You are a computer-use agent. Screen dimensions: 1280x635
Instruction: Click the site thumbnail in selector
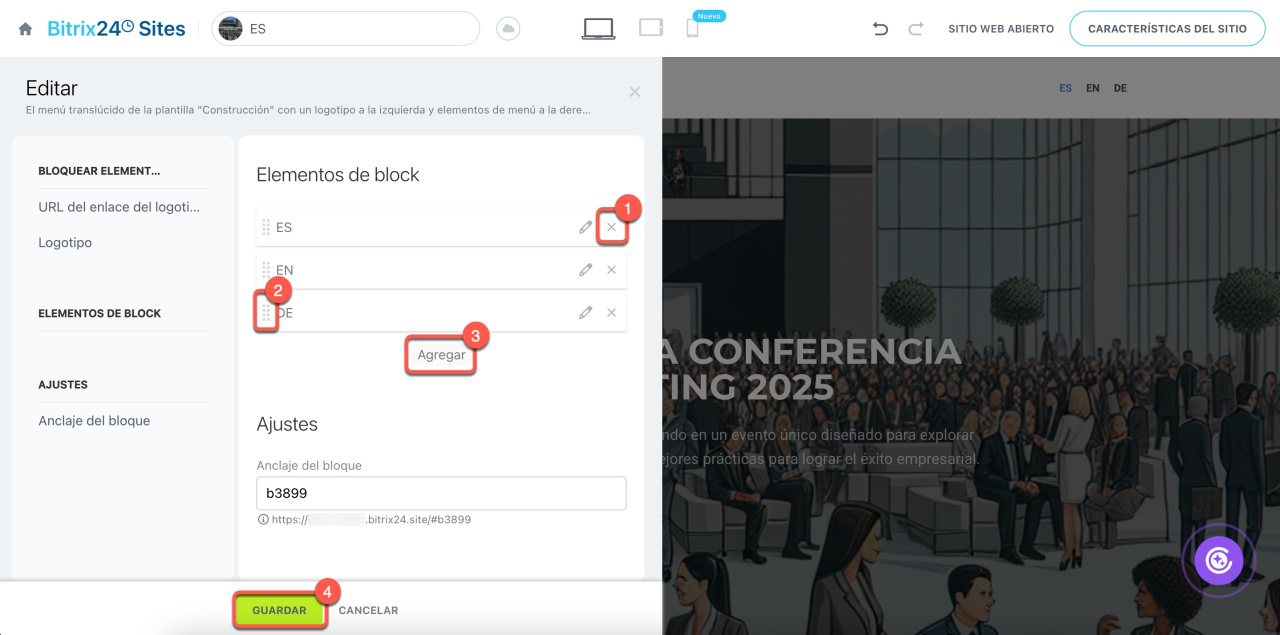pos(230,29)
